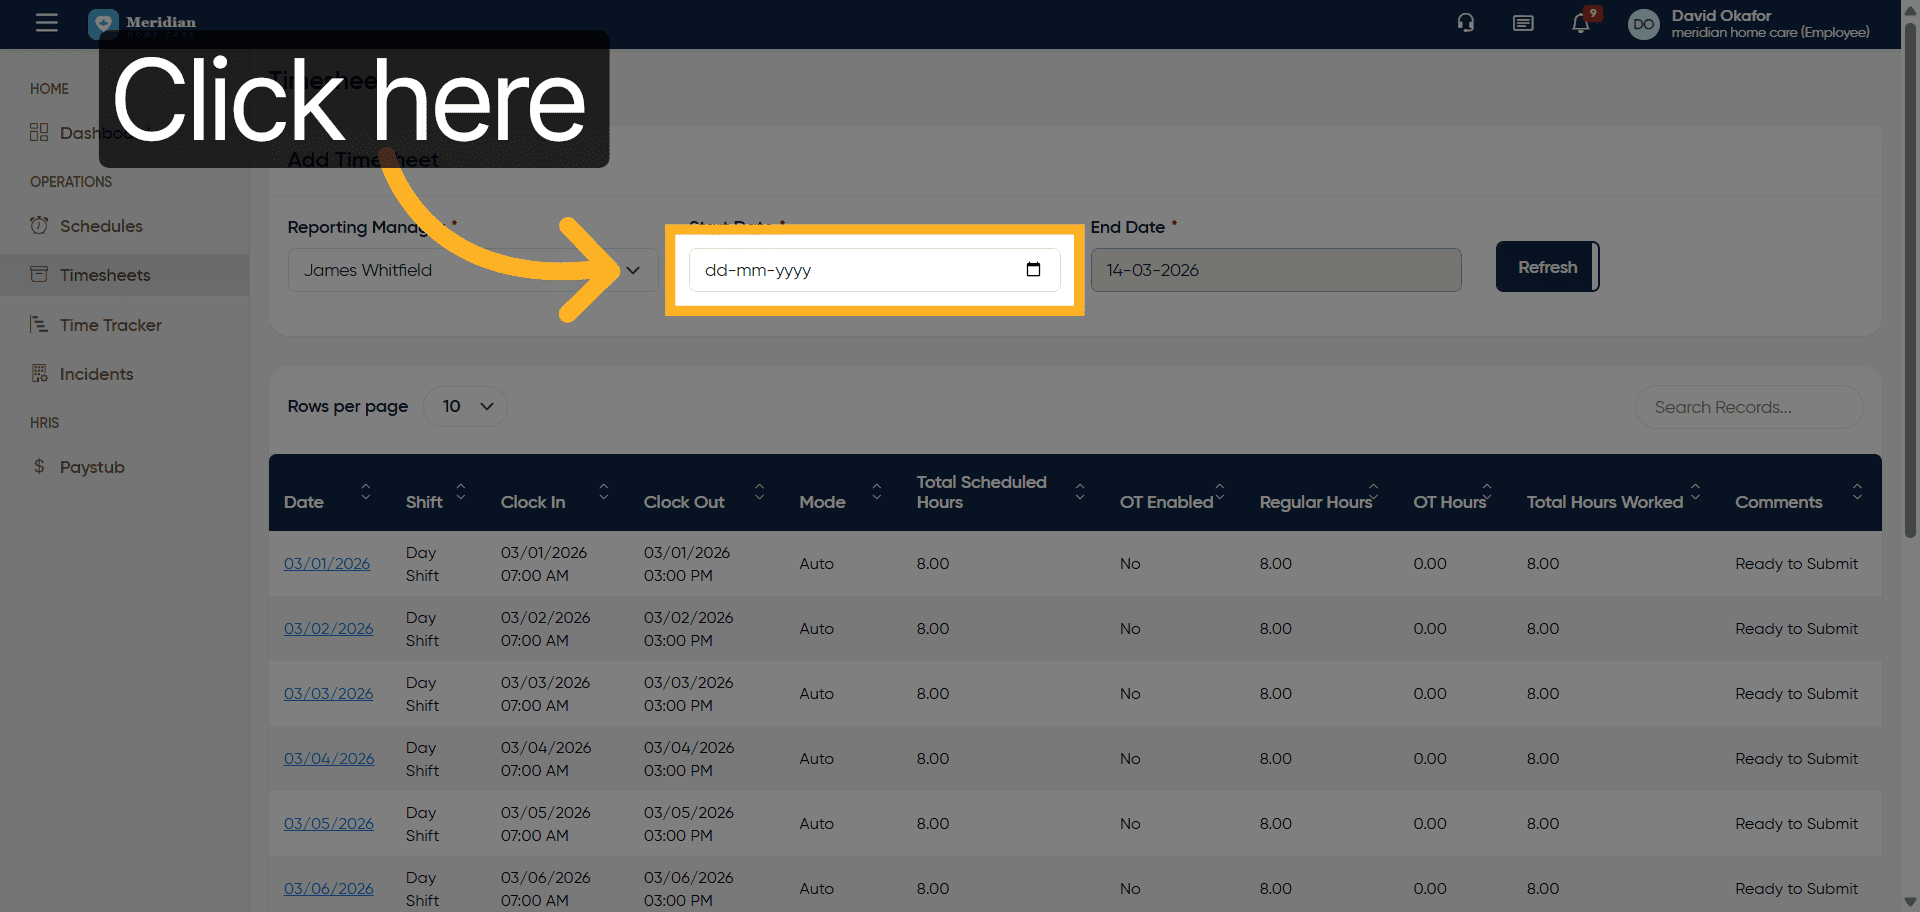
Task: Open the Rows per page dropdown
Action: click(x=466, y=406)
